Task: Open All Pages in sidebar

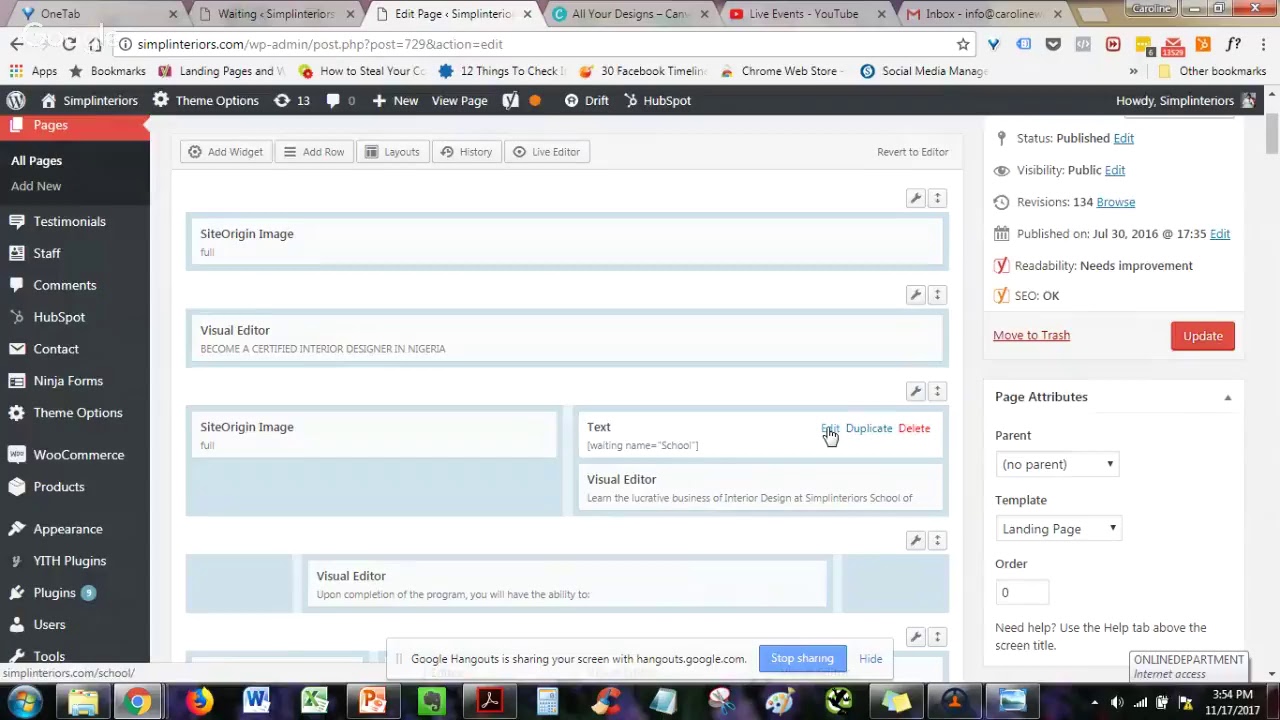Action: 36,160
